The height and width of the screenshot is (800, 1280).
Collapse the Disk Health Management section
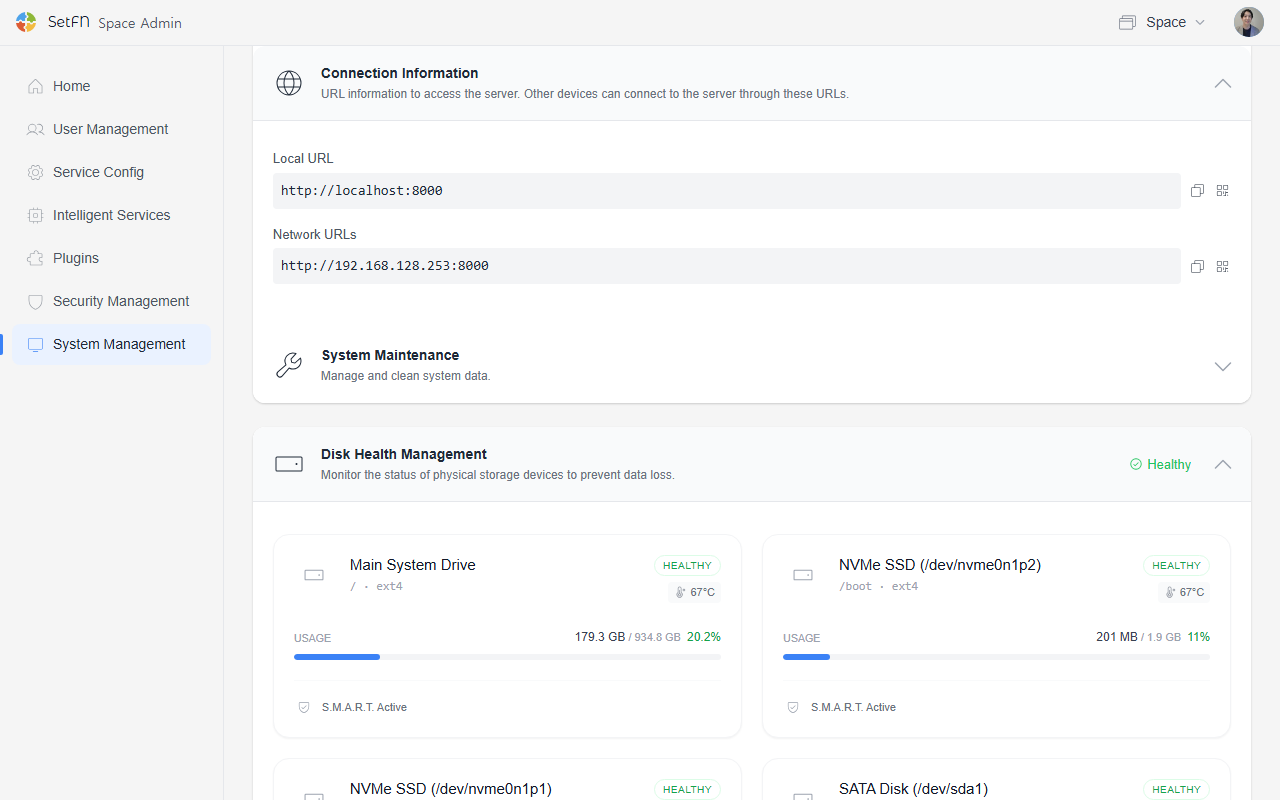[1222, 464]
